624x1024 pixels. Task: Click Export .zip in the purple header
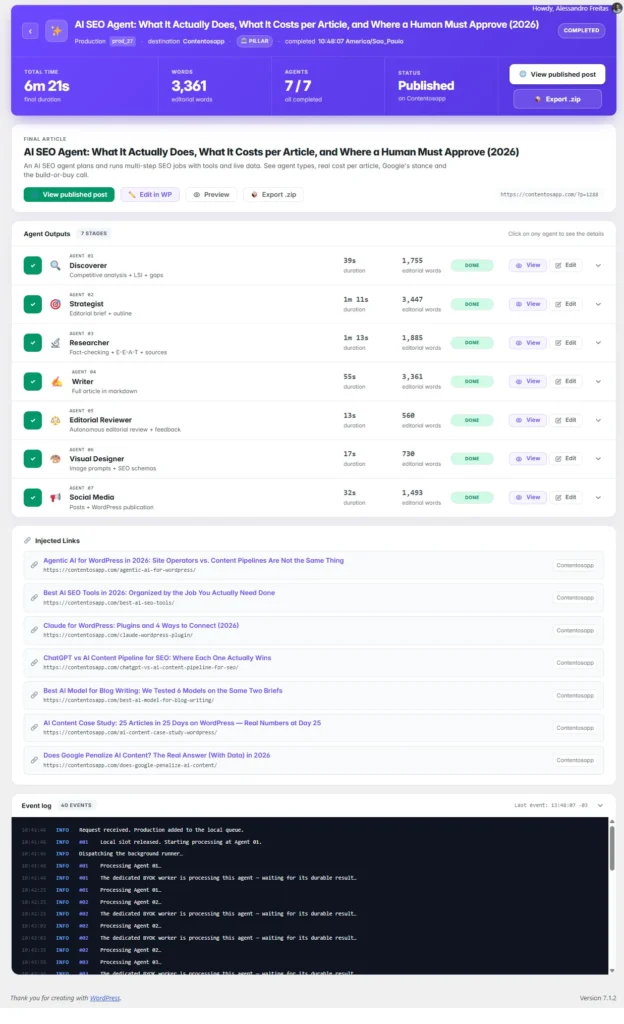coord(557,99)
